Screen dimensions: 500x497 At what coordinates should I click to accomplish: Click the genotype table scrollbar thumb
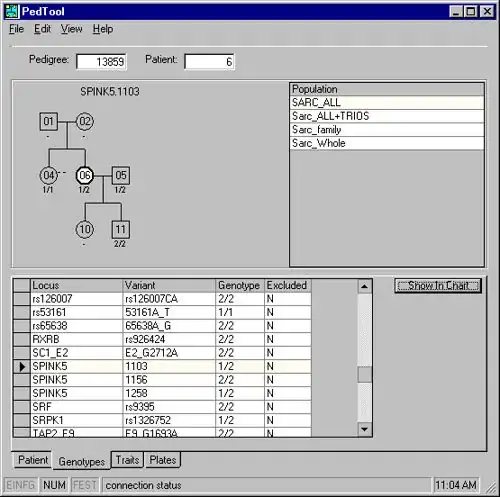click(364, 375)
